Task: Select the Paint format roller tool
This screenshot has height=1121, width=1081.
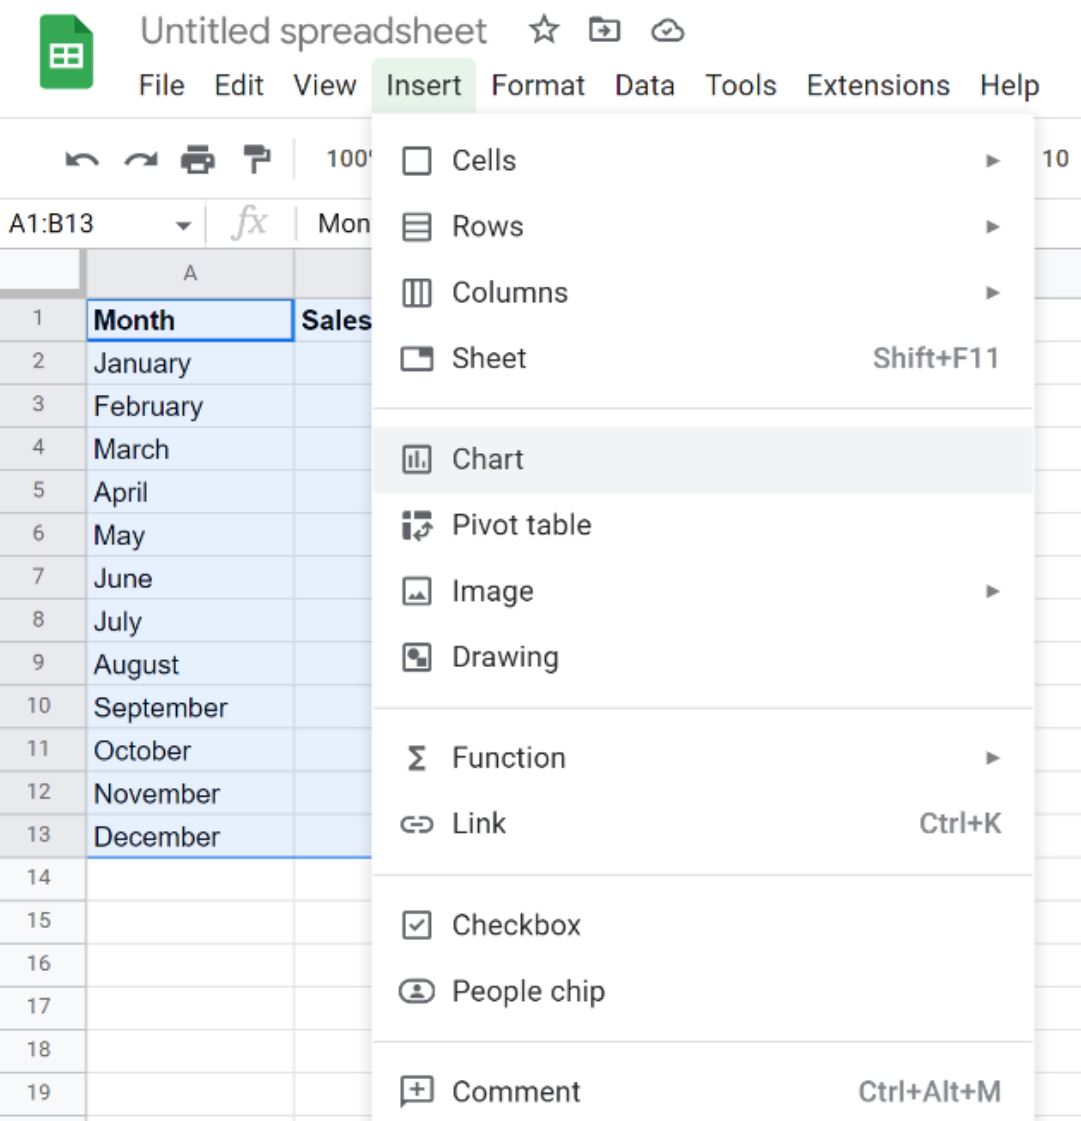Action: pos(257,159)
